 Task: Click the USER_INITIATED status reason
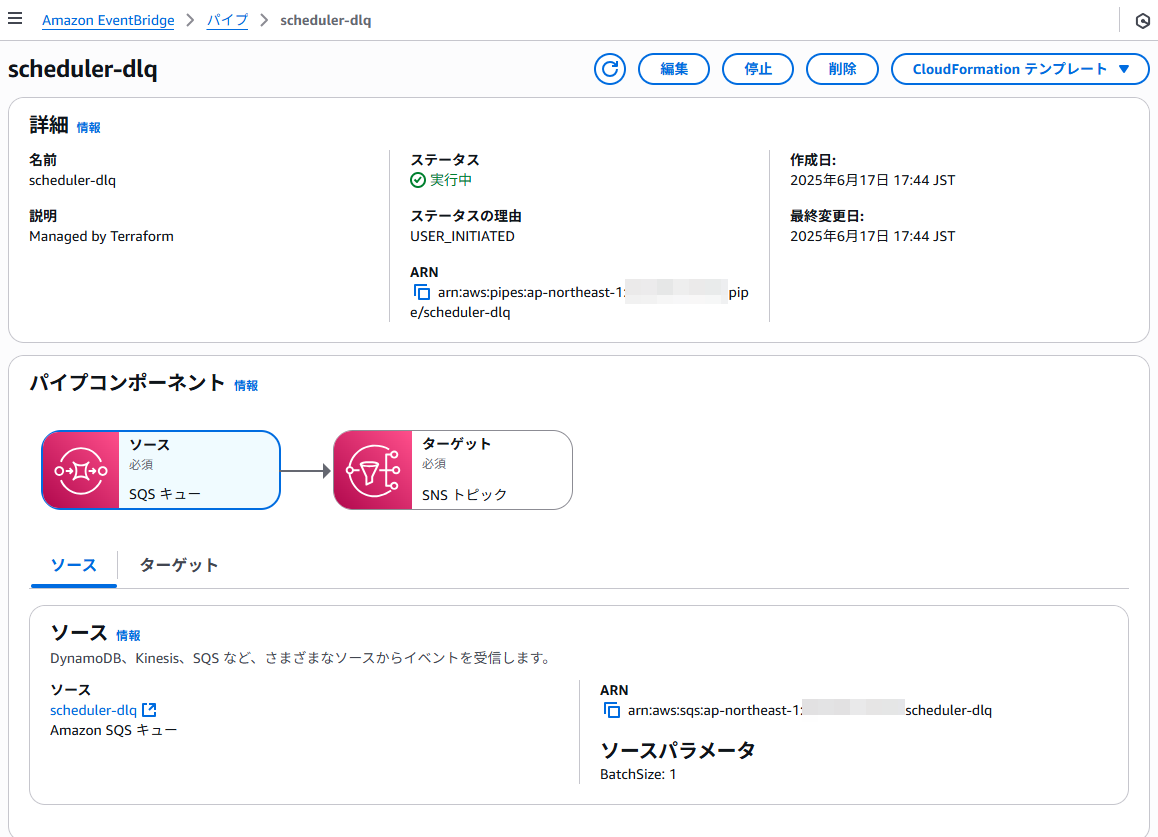(x=462, y=236)
